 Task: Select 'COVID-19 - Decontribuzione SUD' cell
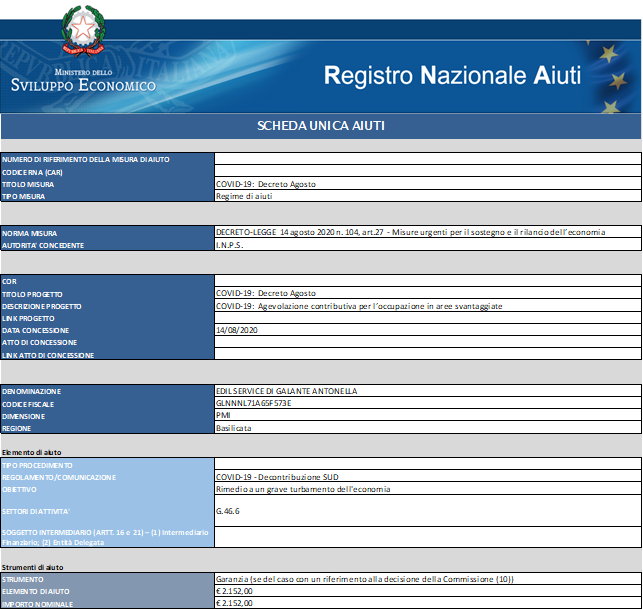click(x=428, y=476)
